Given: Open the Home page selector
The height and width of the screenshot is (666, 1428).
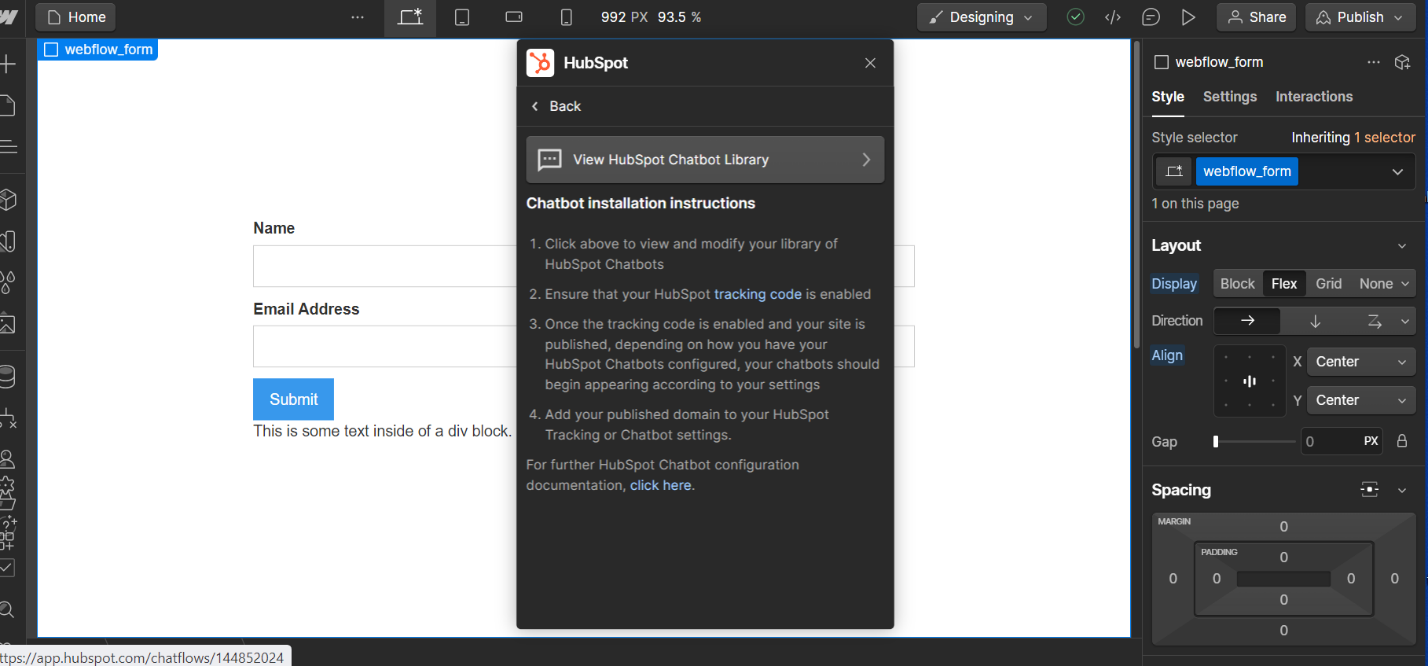Looking at the screenshot, I should [75, 17].
